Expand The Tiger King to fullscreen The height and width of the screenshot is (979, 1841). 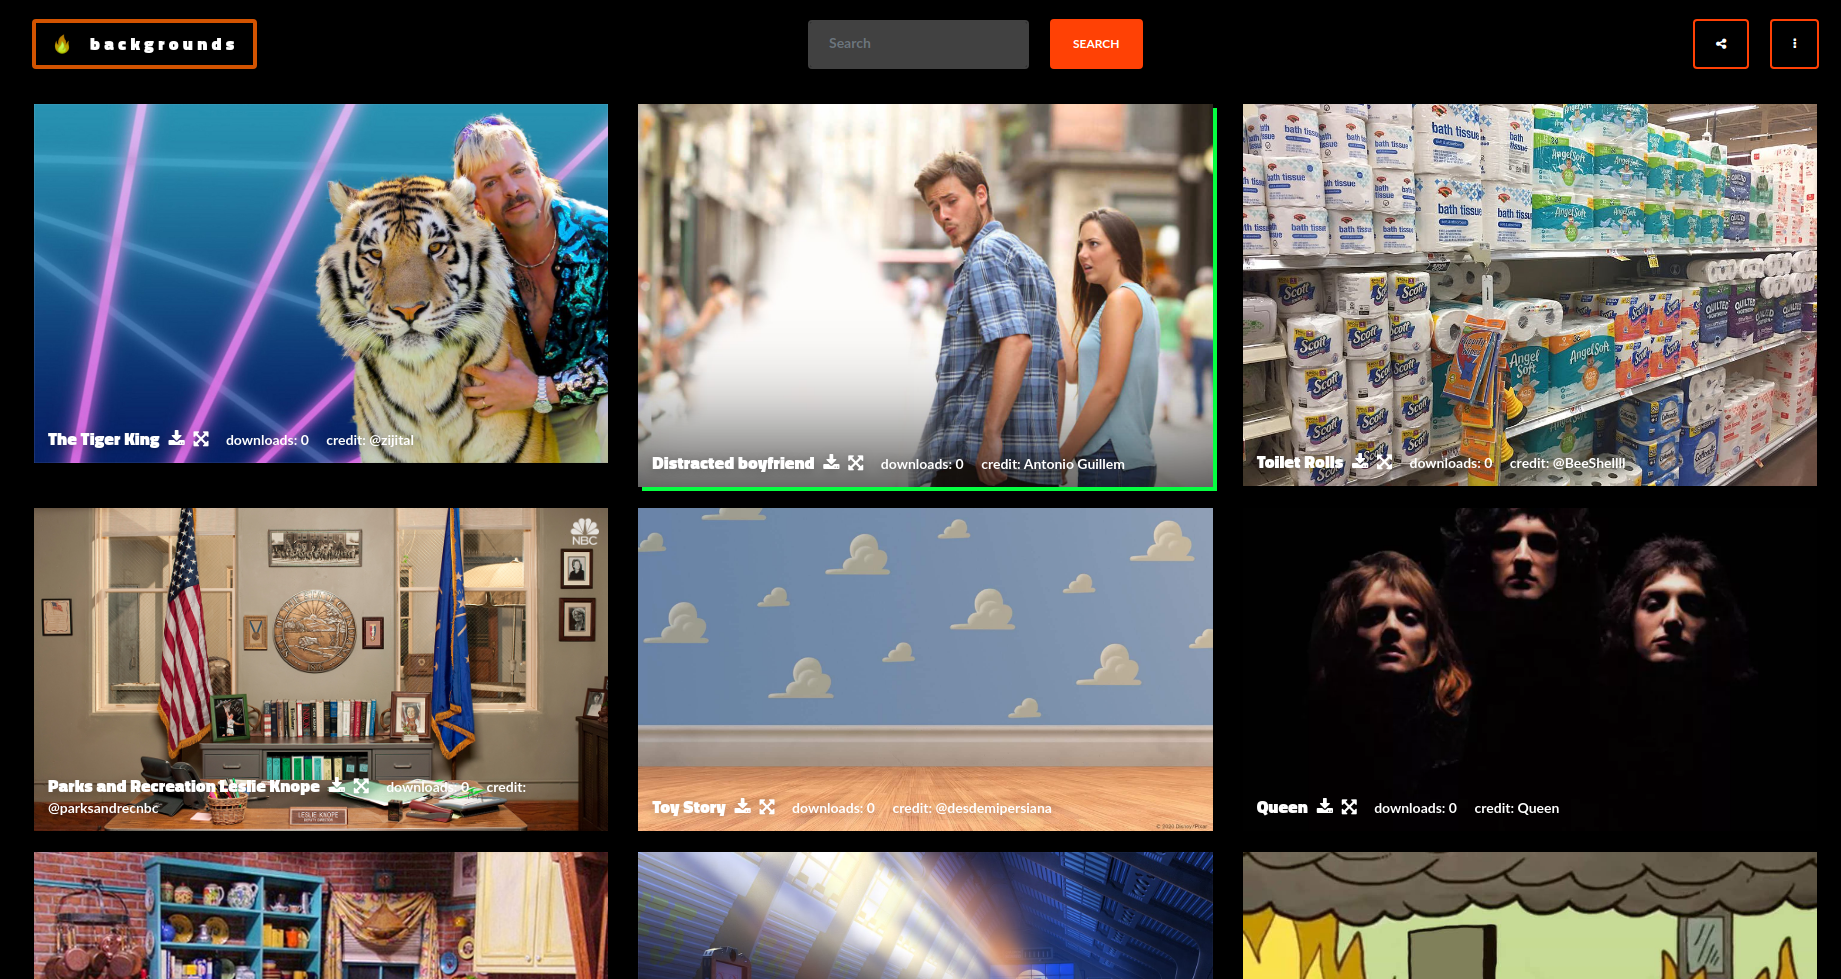[201, 438]
